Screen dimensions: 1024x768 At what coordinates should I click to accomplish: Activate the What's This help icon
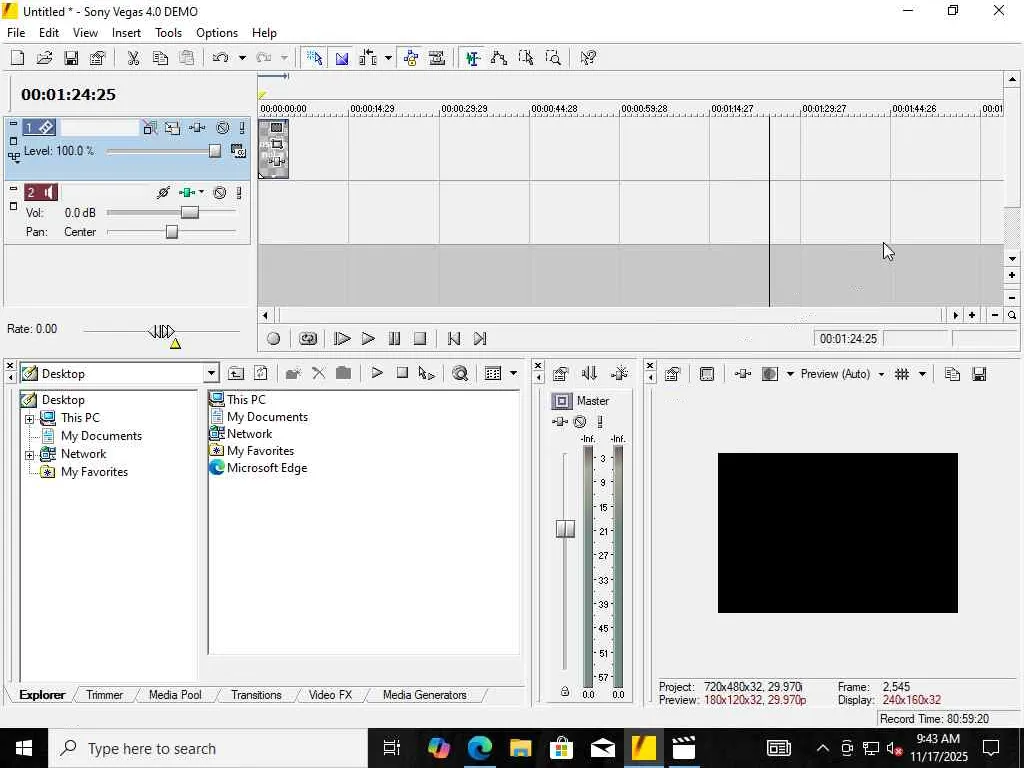[588, 58]
